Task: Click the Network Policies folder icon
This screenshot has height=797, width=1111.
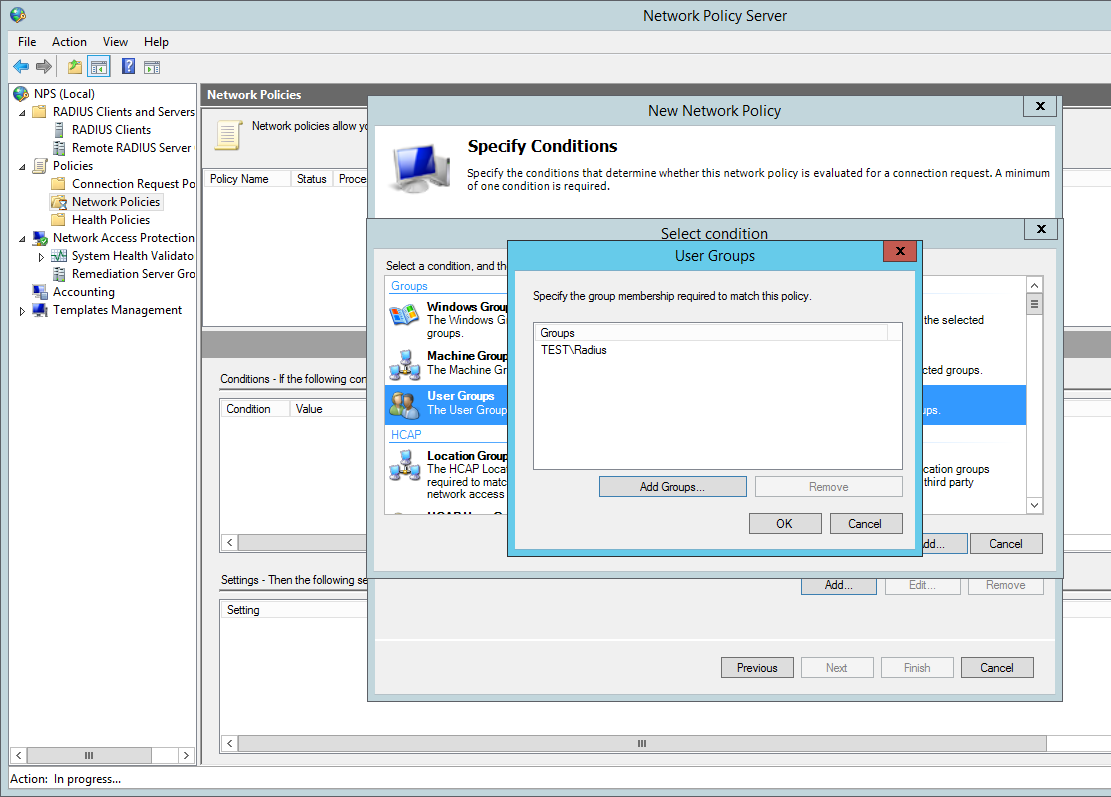Action: [x=59, y=202]
